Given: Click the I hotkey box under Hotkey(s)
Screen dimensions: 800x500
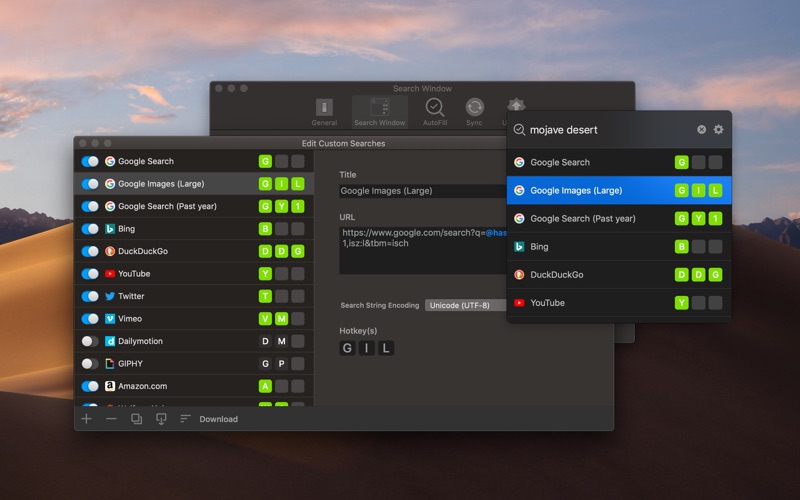Looking at the screenshot, I should coord(366,348).
